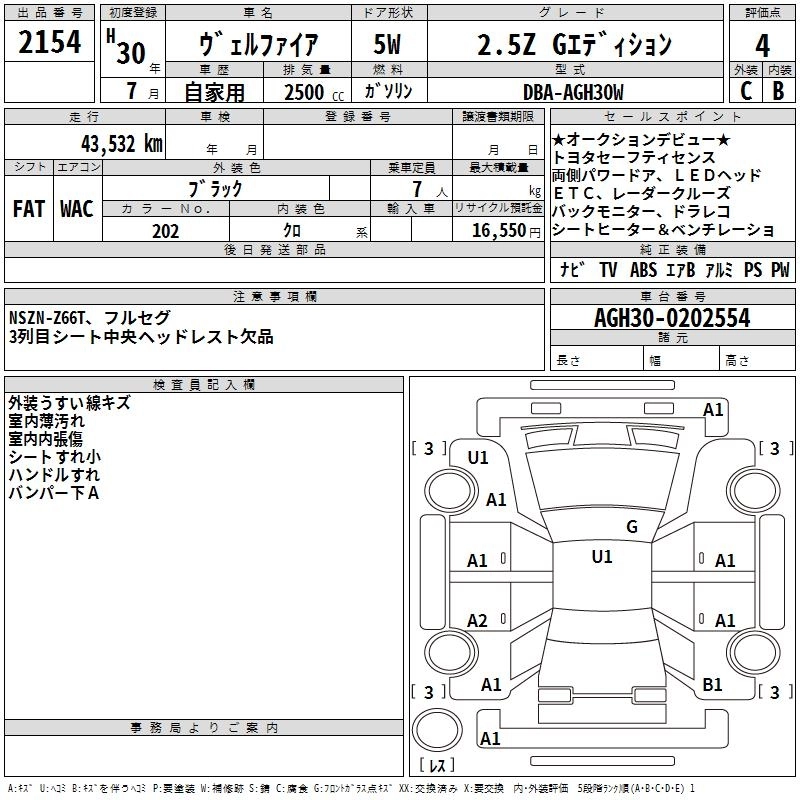Click the U1 mark on the roof
This screenshot has height=800, width=800.
point(601,557)
